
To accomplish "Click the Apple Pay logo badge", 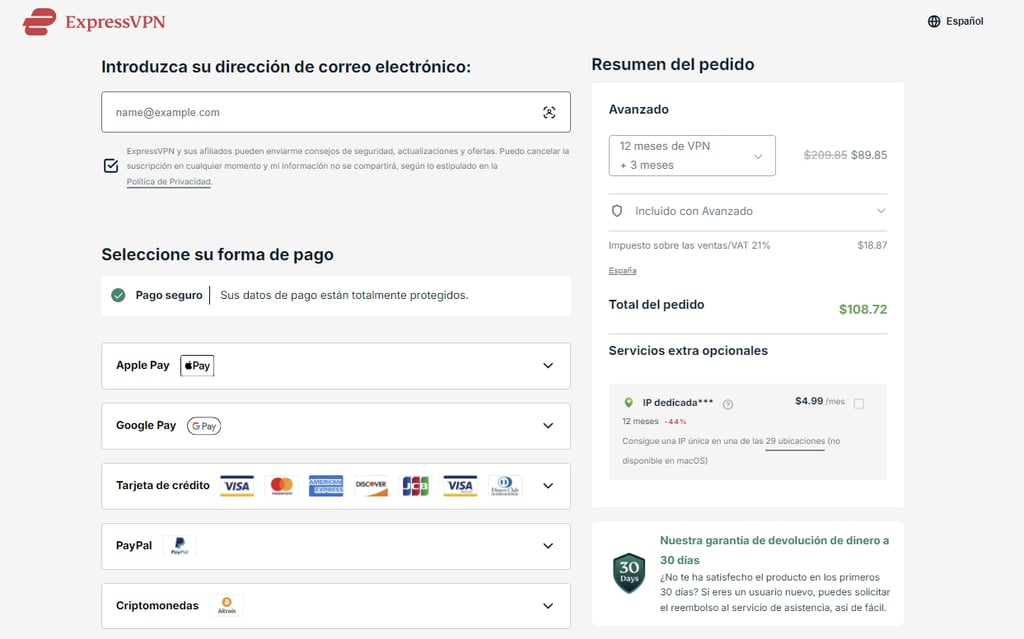I will coord(197,366).
